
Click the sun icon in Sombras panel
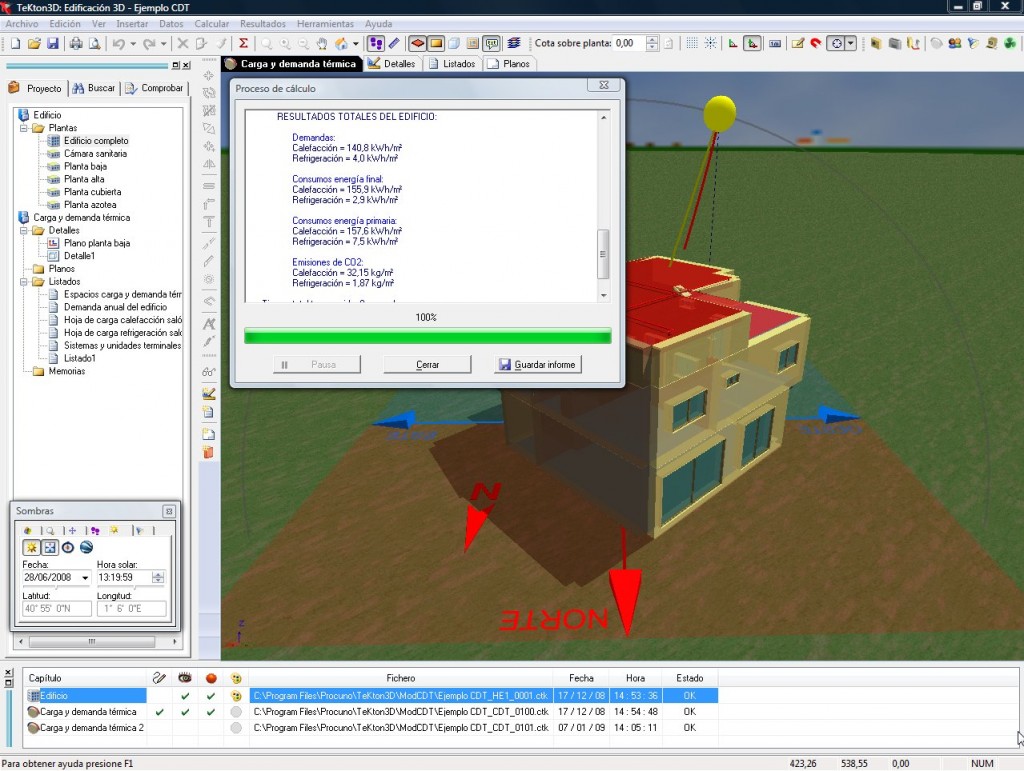[31, 548]
